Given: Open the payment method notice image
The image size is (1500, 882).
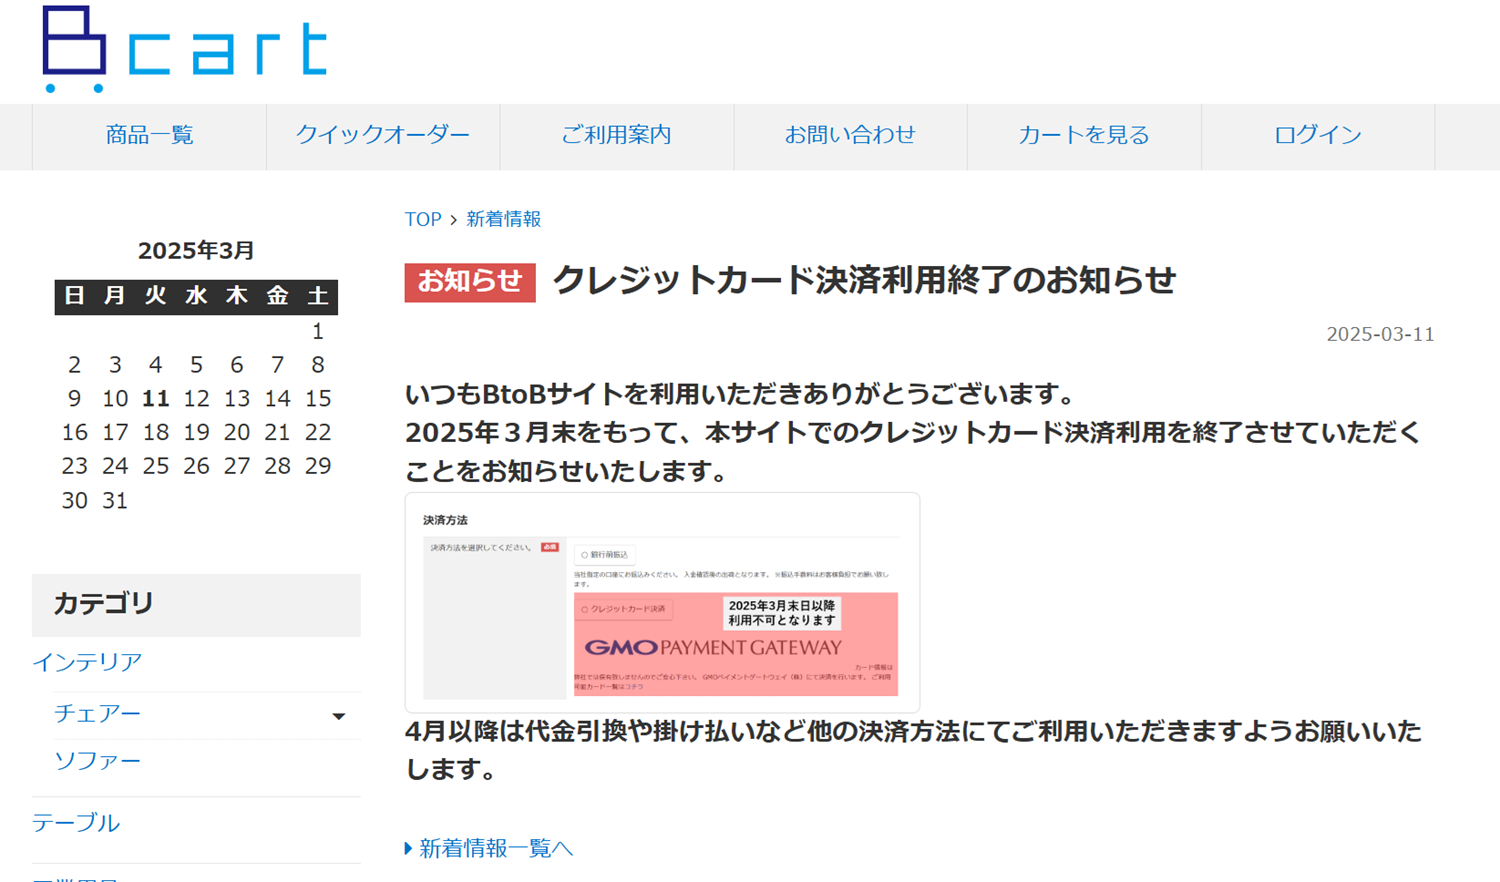Looking at the screenshot, I should click(662, 602).
